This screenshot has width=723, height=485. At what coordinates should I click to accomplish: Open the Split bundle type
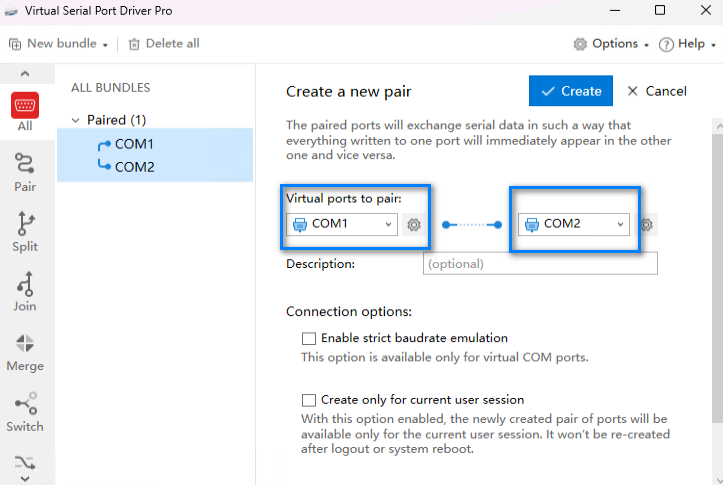[25, 232]
